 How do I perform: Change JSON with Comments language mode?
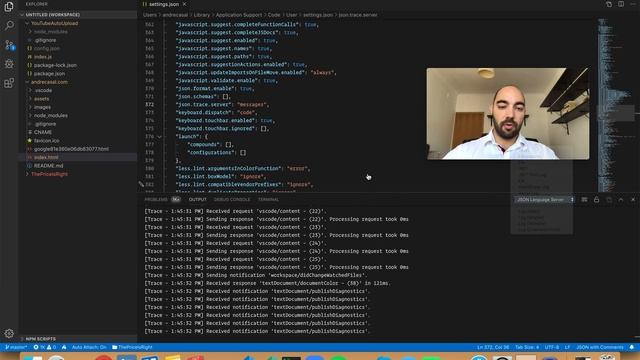tap(600, 347)
